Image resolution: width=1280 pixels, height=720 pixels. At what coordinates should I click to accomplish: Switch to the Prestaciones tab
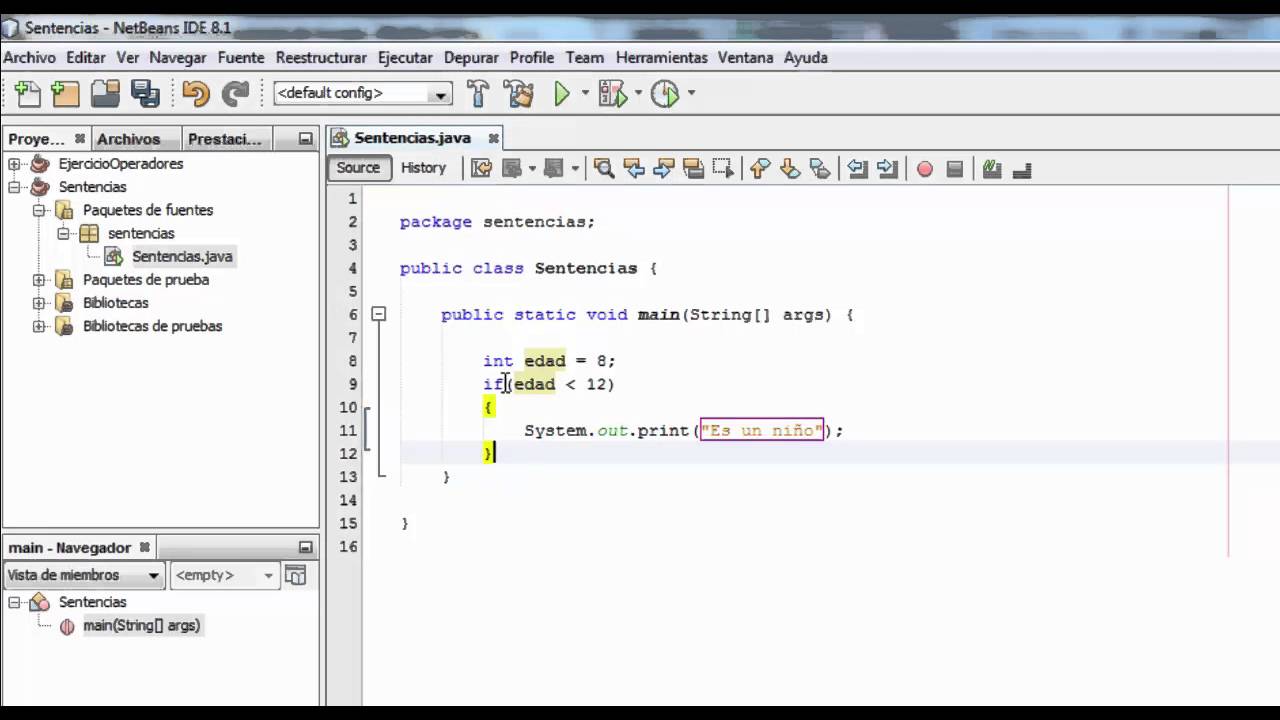[225, 139]
